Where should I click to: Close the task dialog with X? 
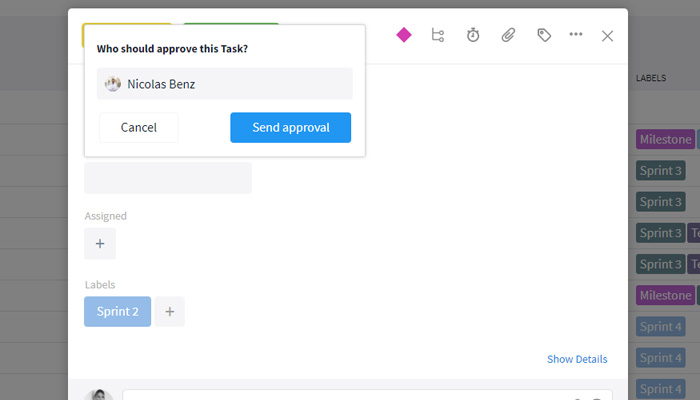[607, 36]
